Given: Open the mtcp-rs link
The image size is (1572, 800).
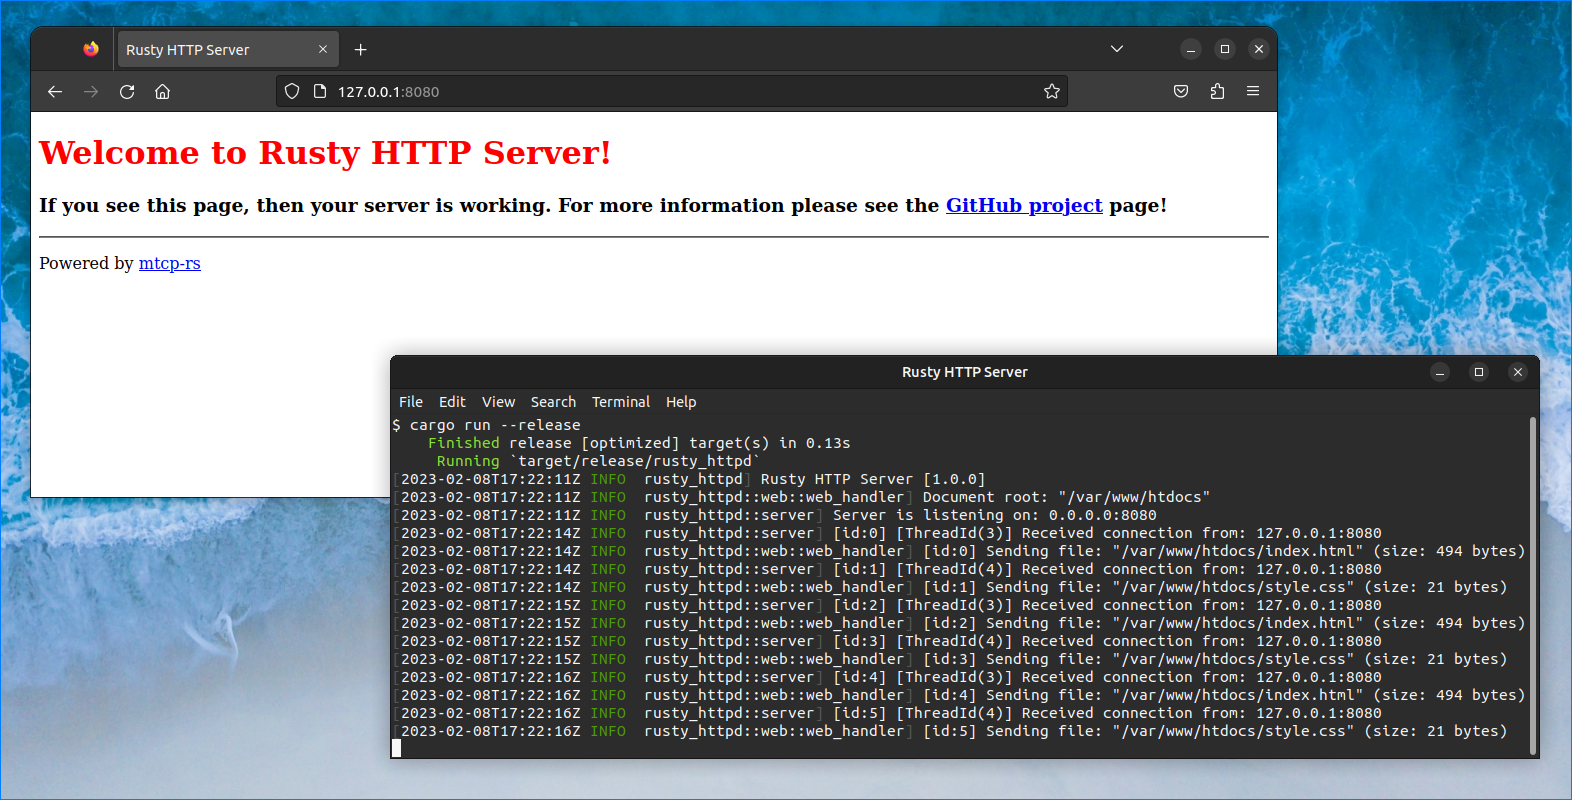Looking at the screenshot, I should point(170,263).
